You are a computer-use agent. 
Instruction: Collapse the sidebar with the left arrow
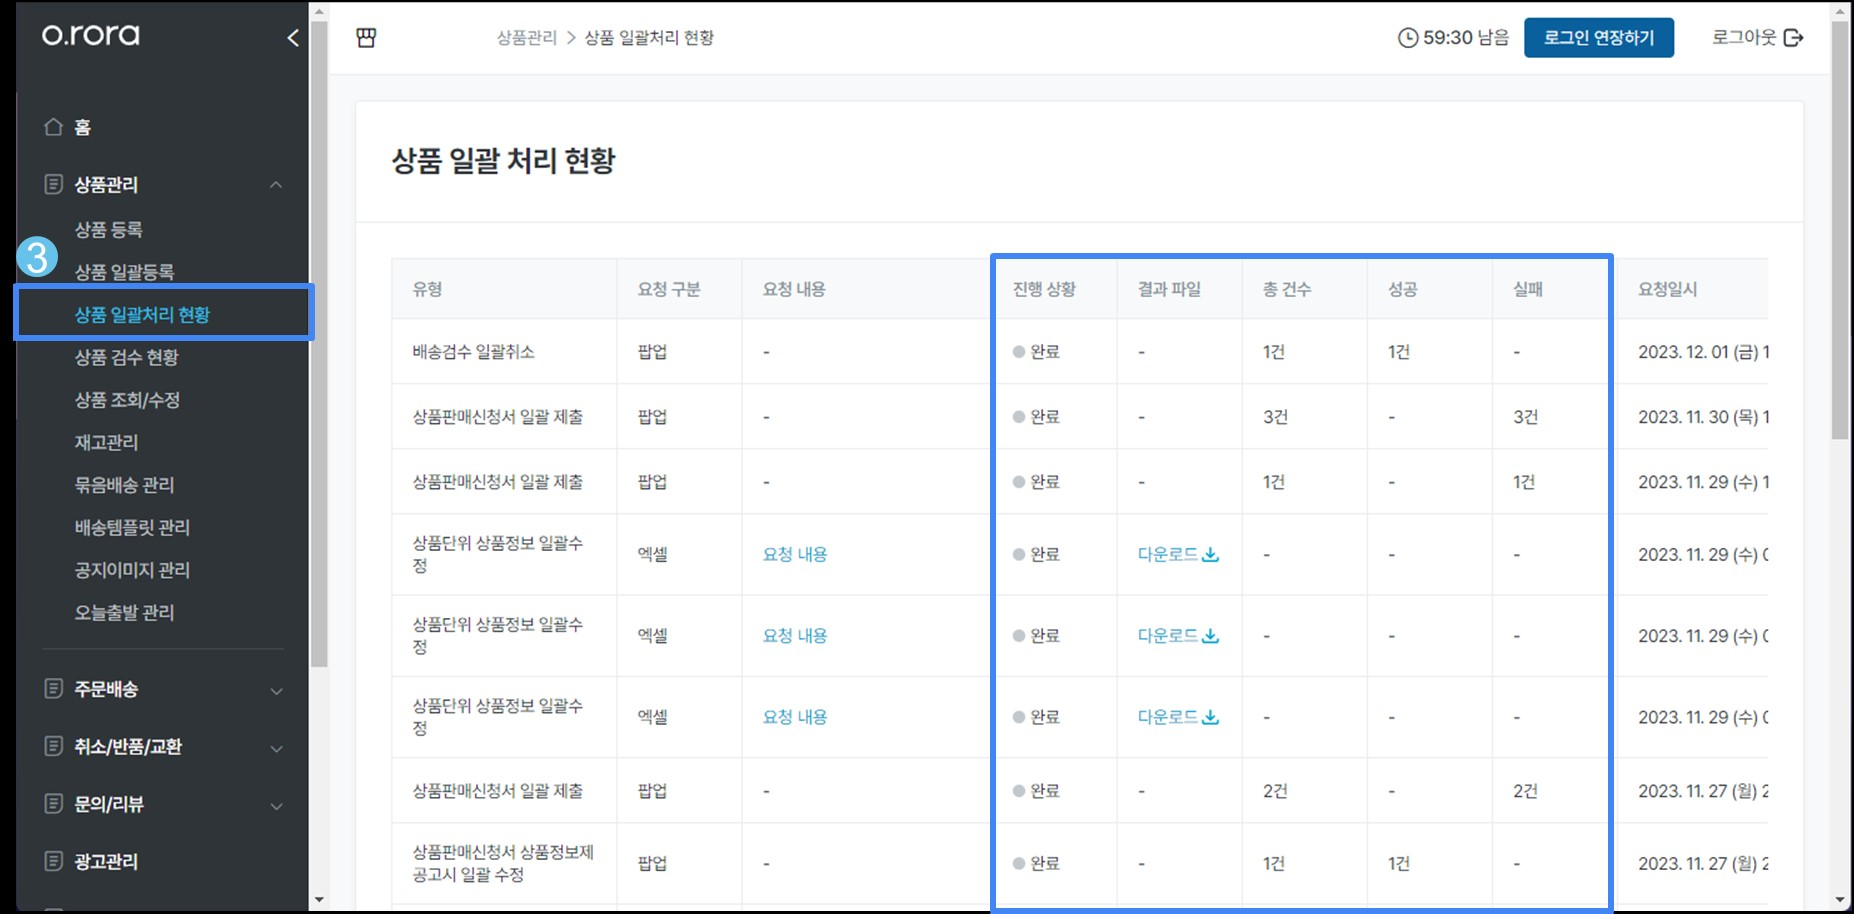coord(292,38)
